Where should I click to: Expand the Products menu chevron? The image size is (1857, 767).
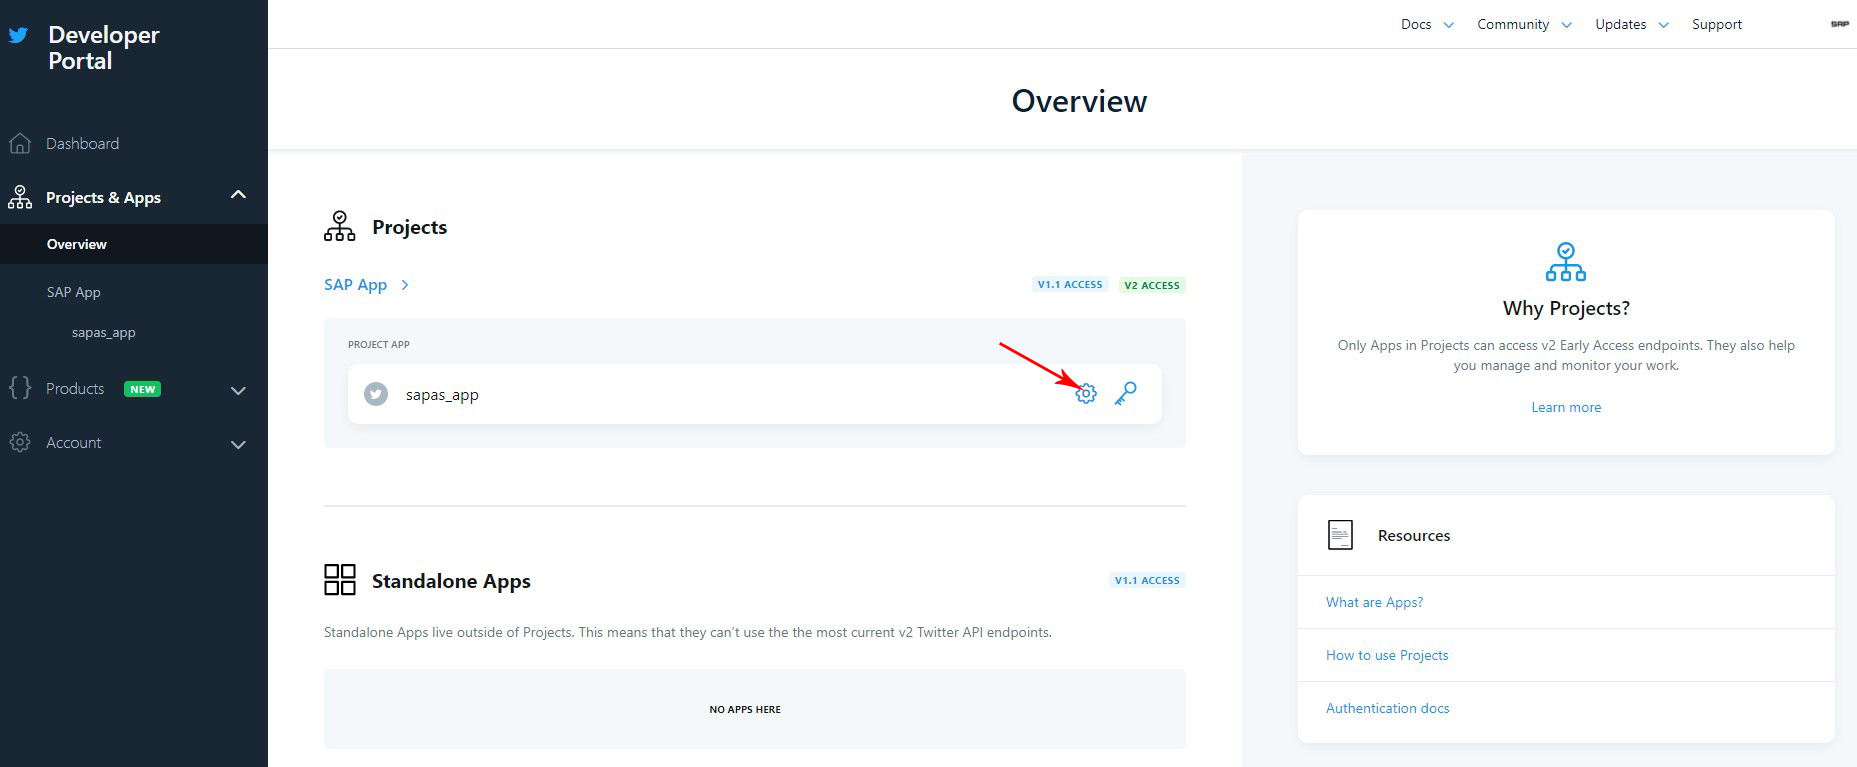pos(238,391)
